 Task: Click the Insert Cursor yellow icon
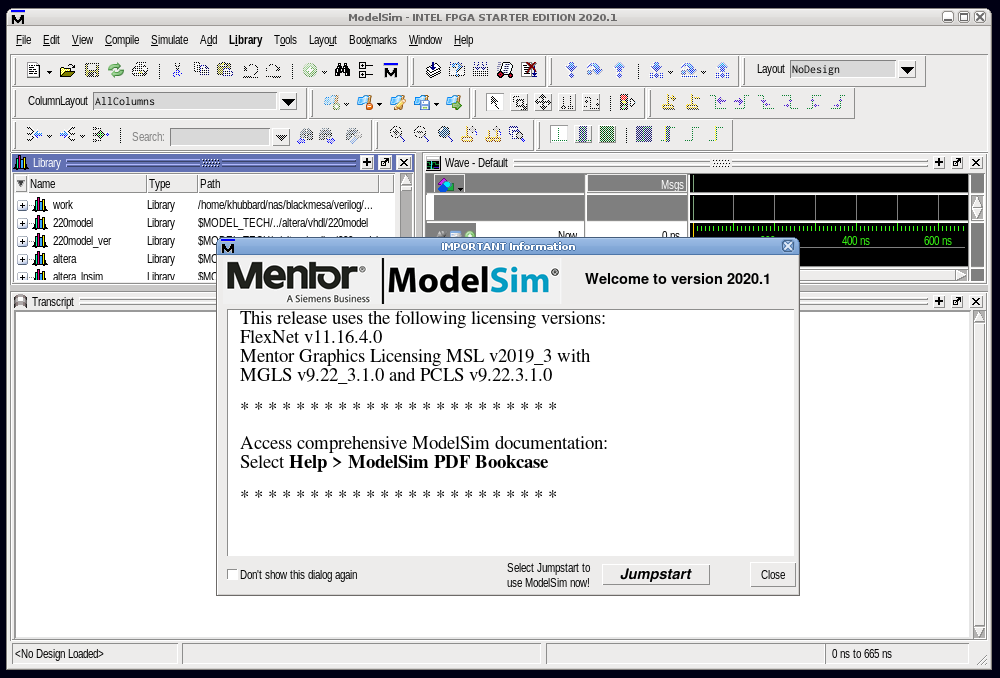pos(668,102)
